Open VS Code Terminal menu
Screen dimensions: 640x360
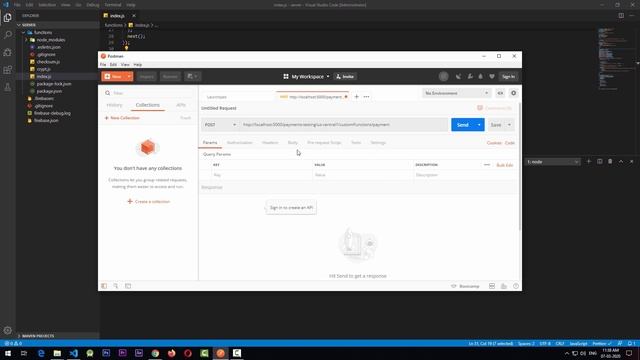tap(113, 5)
